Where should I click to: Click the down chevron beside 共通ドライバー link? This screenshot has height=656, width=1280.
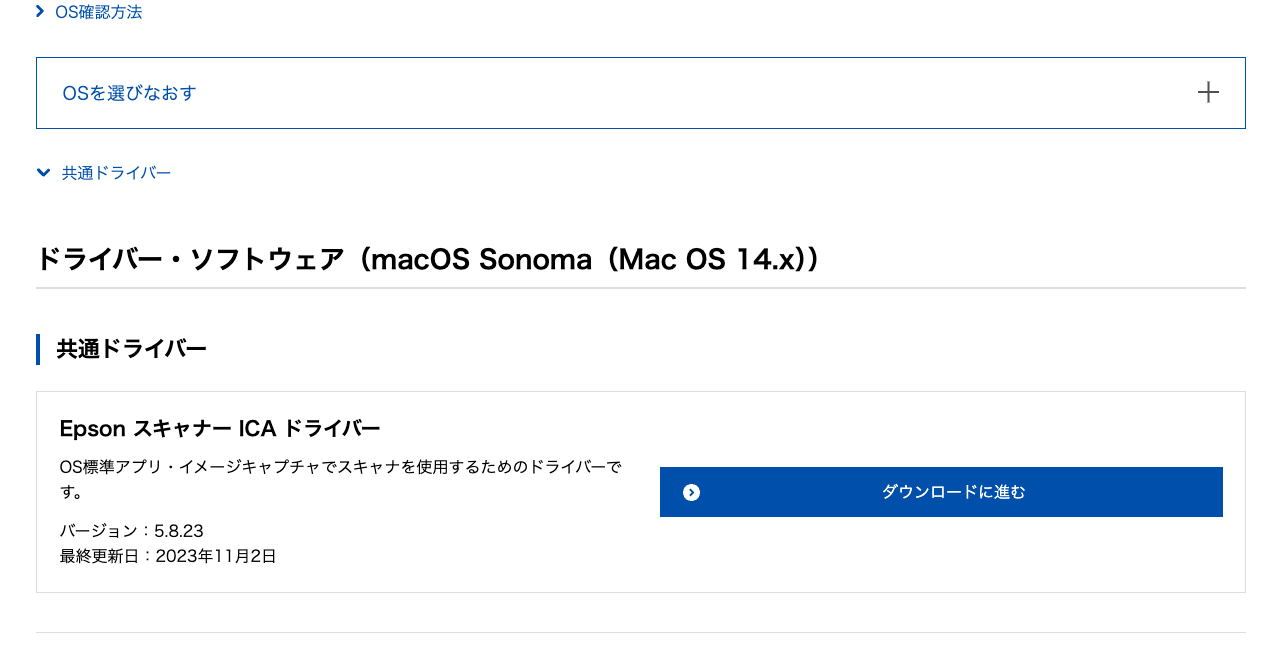43,172
